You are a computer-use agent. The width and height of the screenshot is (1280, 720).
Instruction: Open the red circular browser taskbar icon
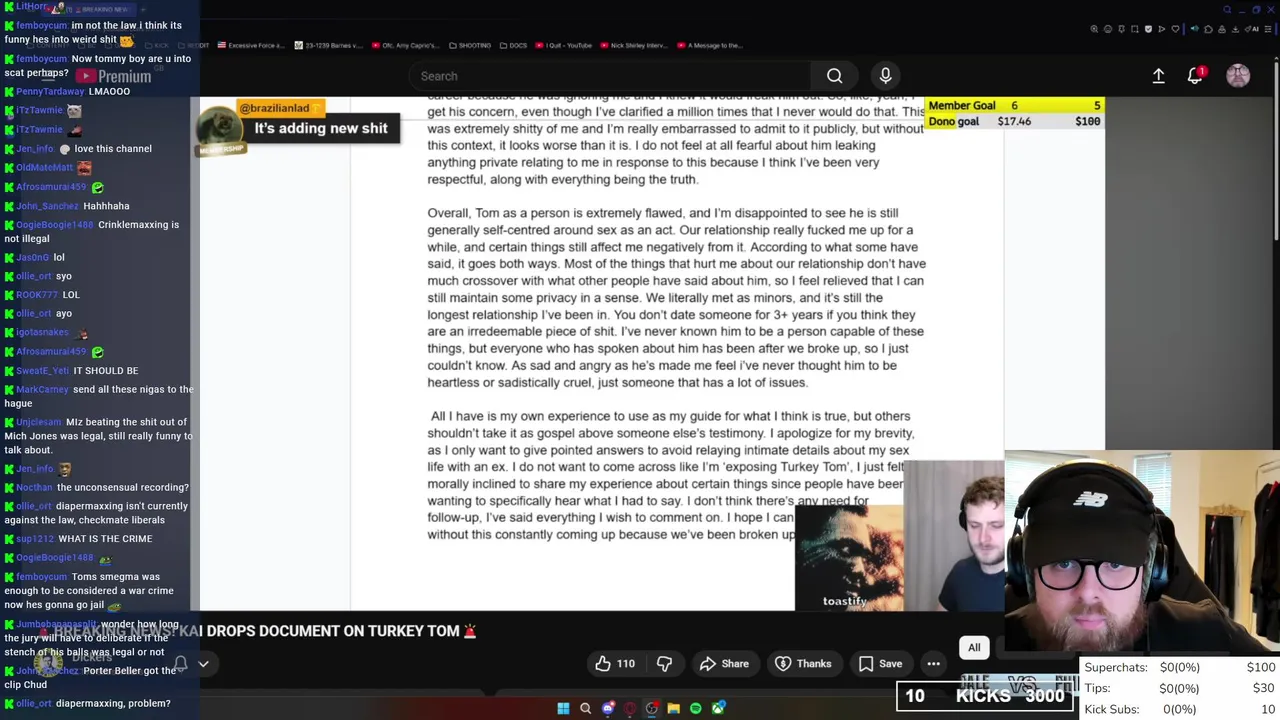point(630,709)
